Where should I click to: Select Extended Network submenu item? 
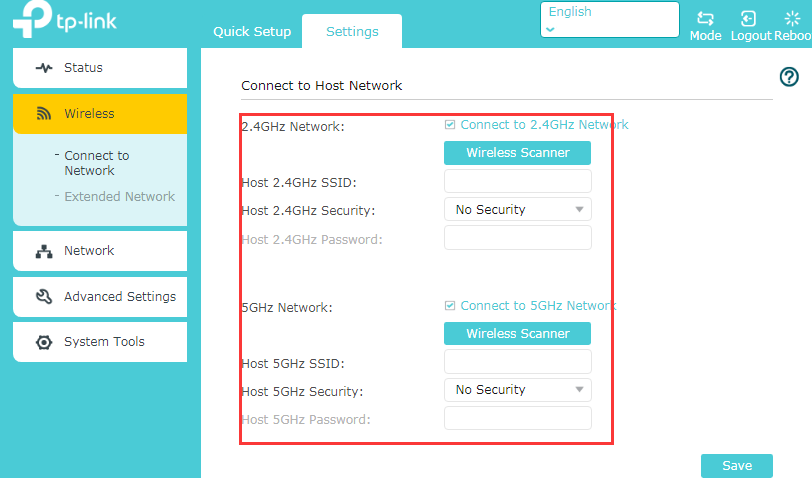tap(119, 197)
